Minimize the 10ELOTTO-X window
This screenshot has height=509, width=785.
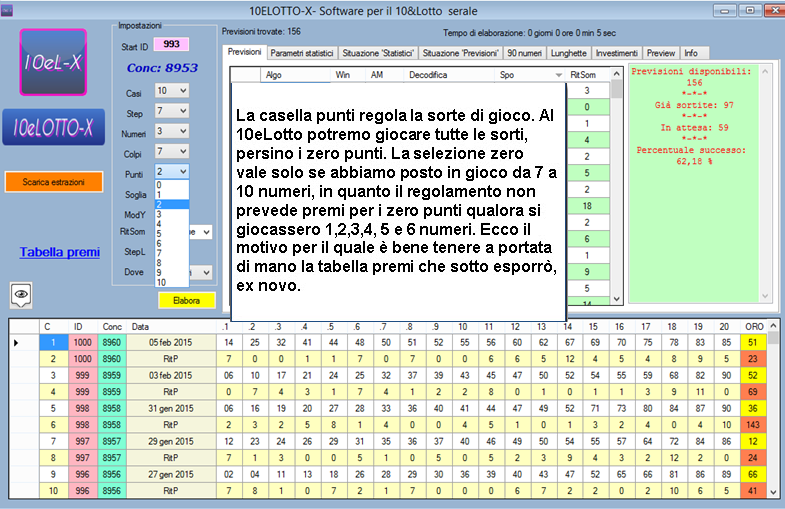(x=724, y=10)
